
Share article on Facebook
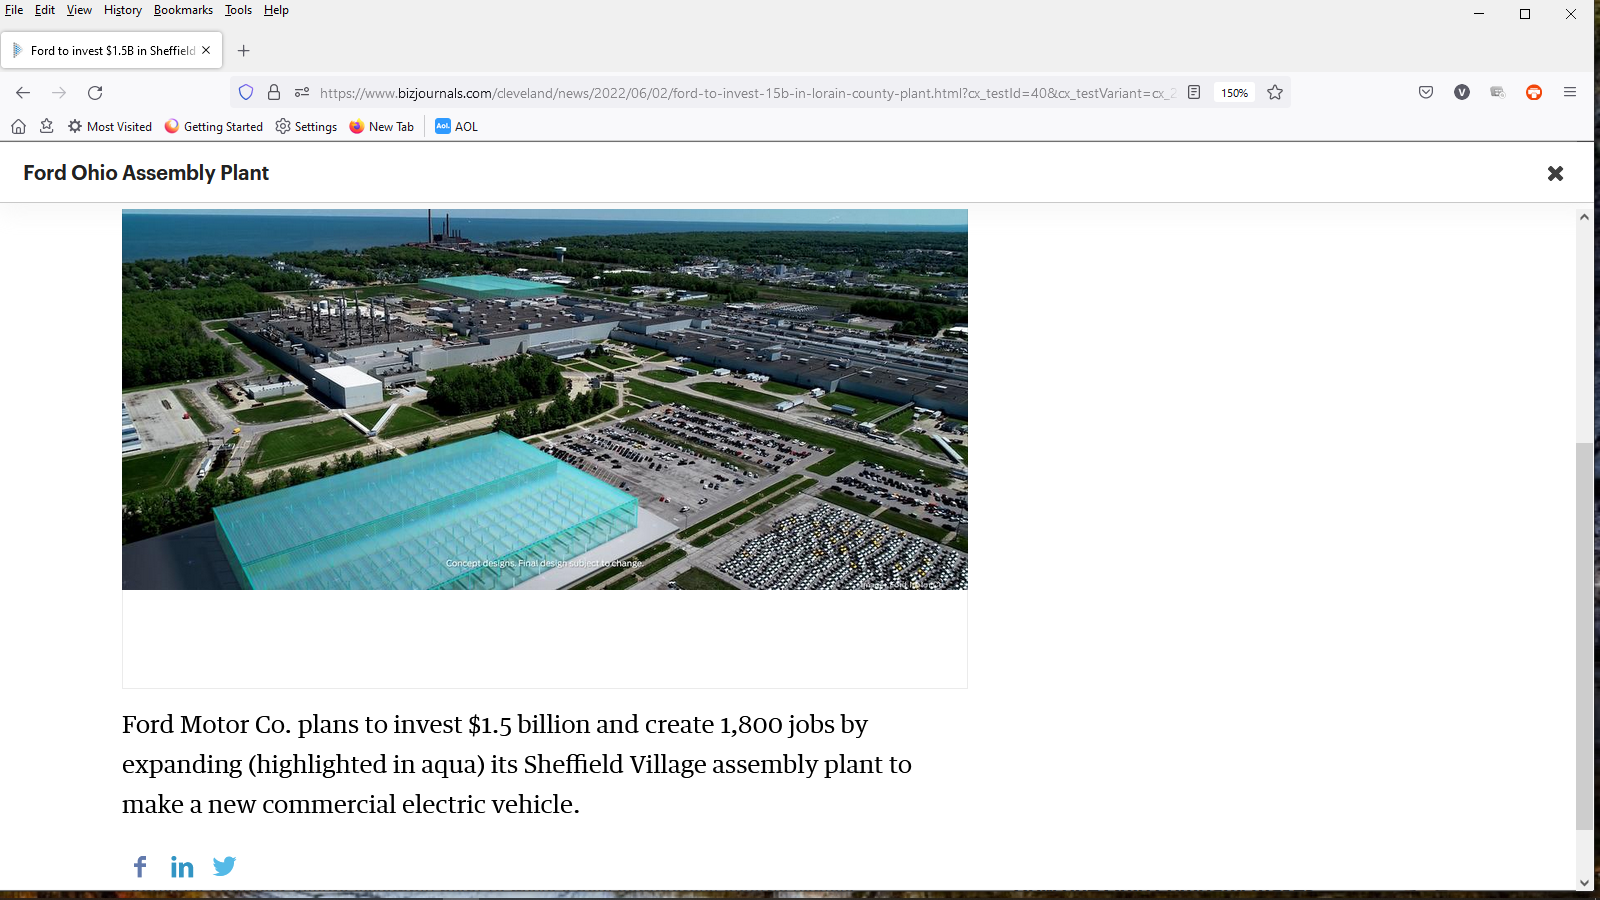click(x=140, y=867)
